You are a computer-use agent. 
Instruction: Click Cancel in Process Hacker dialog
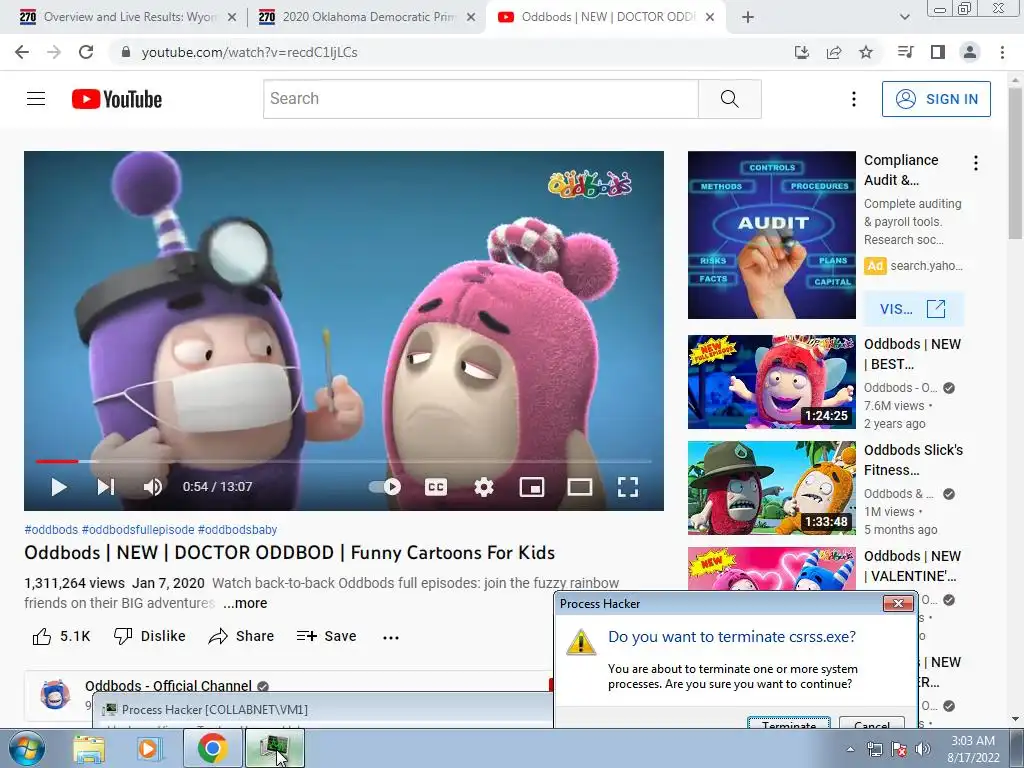872,724
